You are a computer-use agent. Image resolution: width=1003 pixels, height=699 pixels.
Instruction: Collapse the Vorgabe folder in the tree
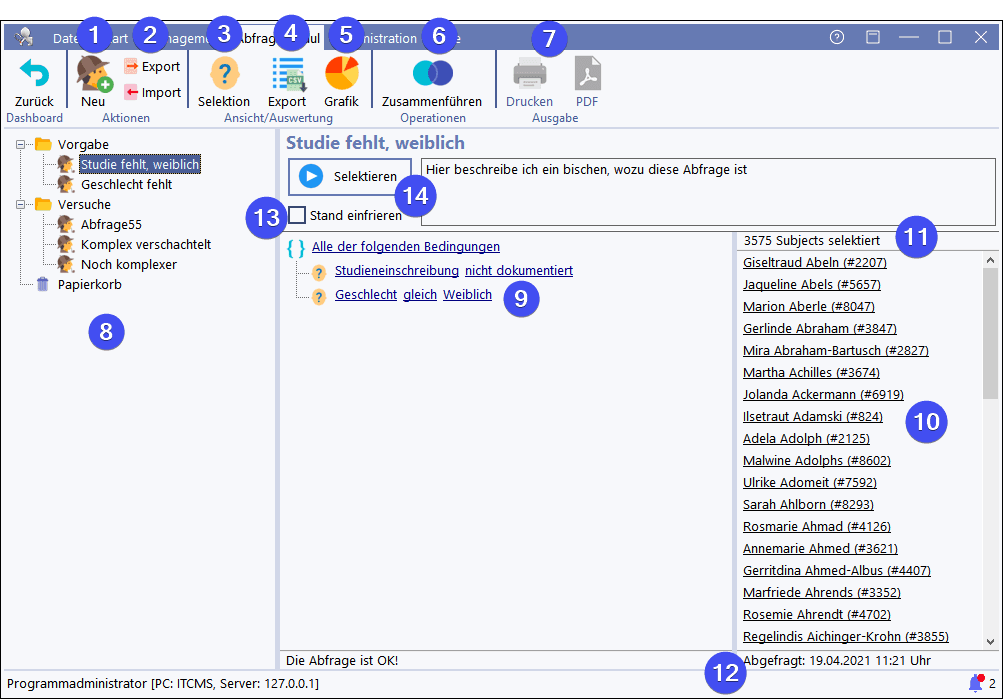(22, 144)
